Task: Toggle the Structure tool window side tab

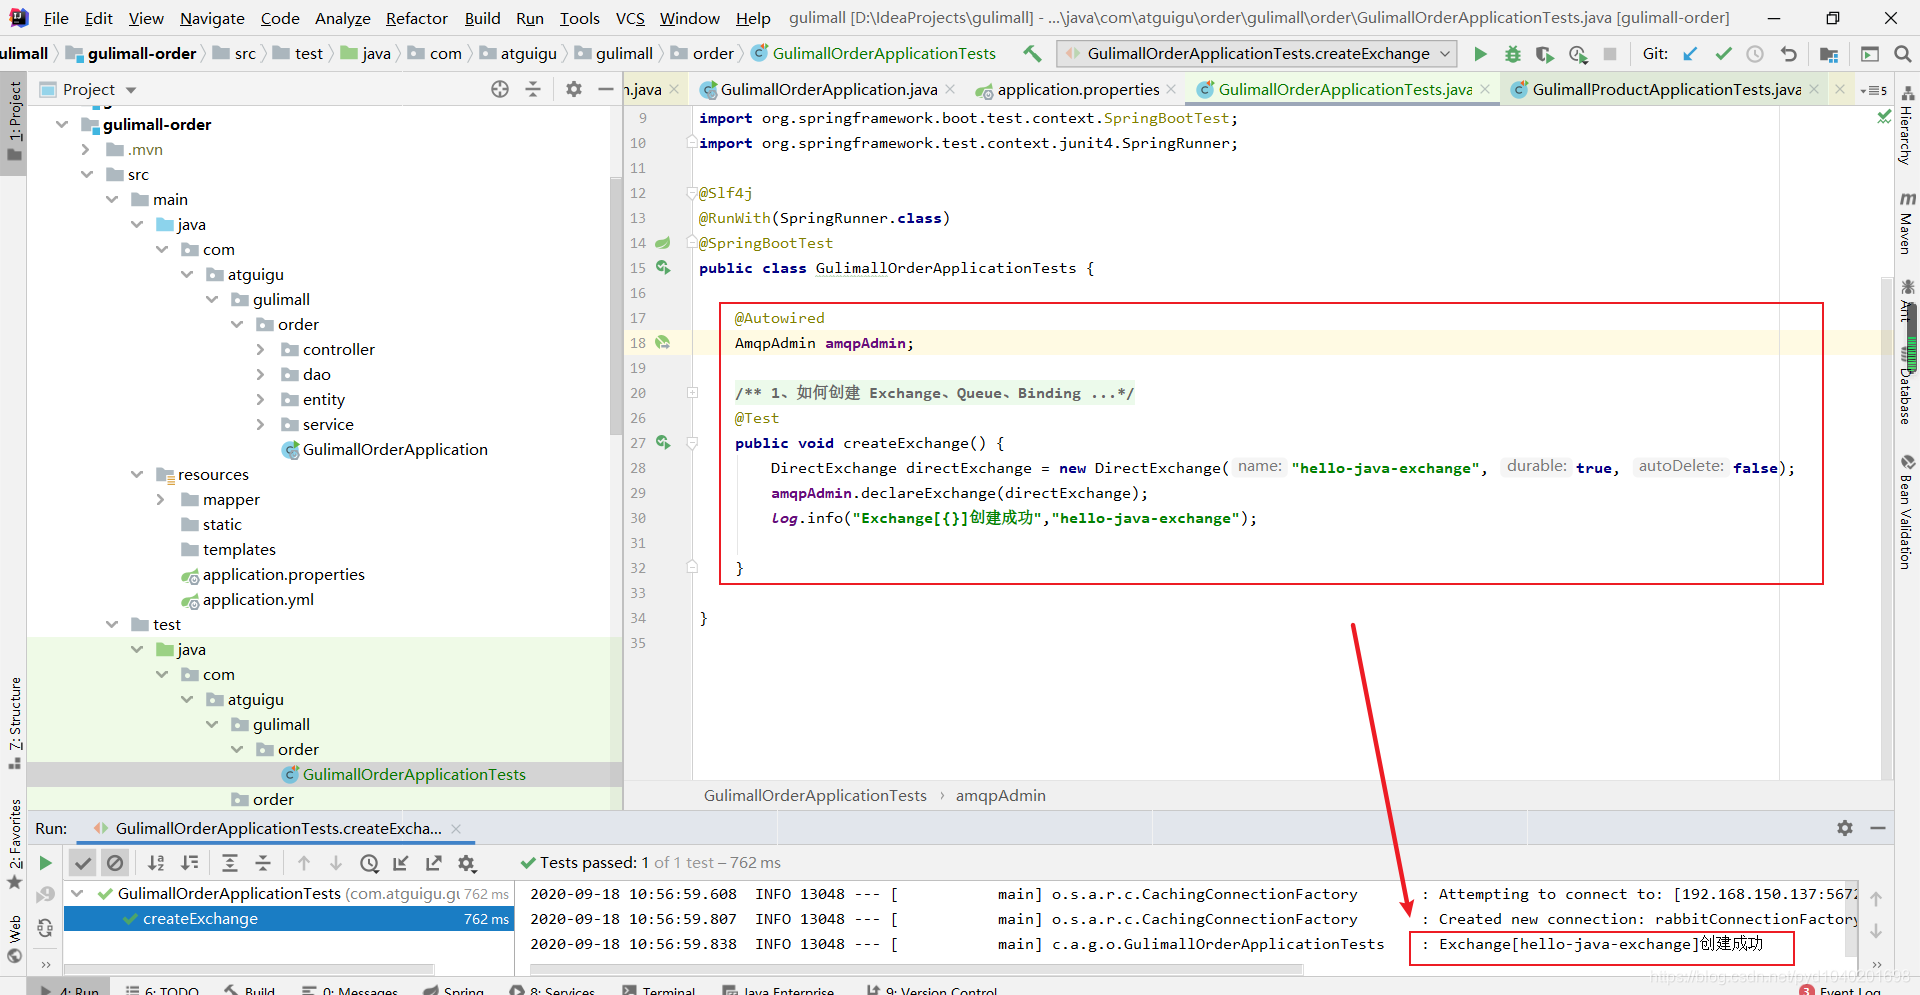Action: pos(14,722)
